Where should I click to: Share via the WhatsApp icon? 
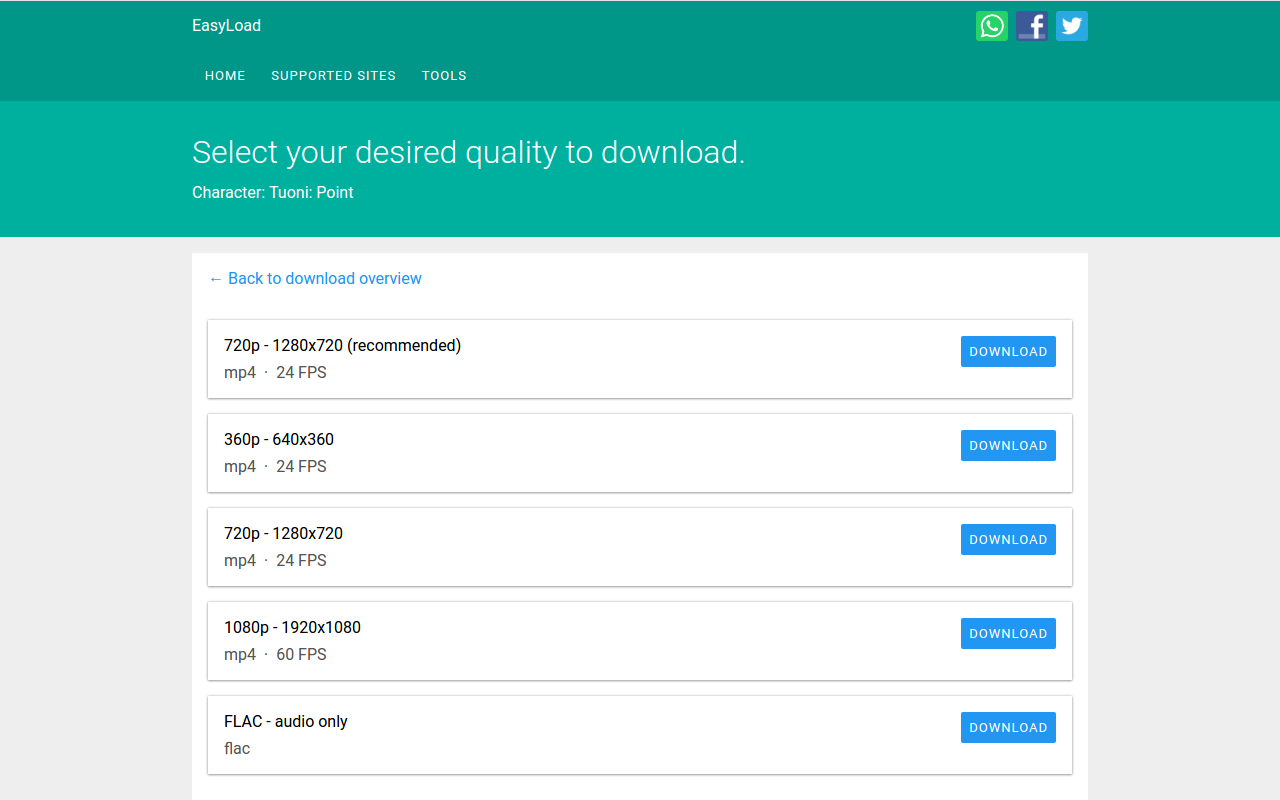[992, 26]
